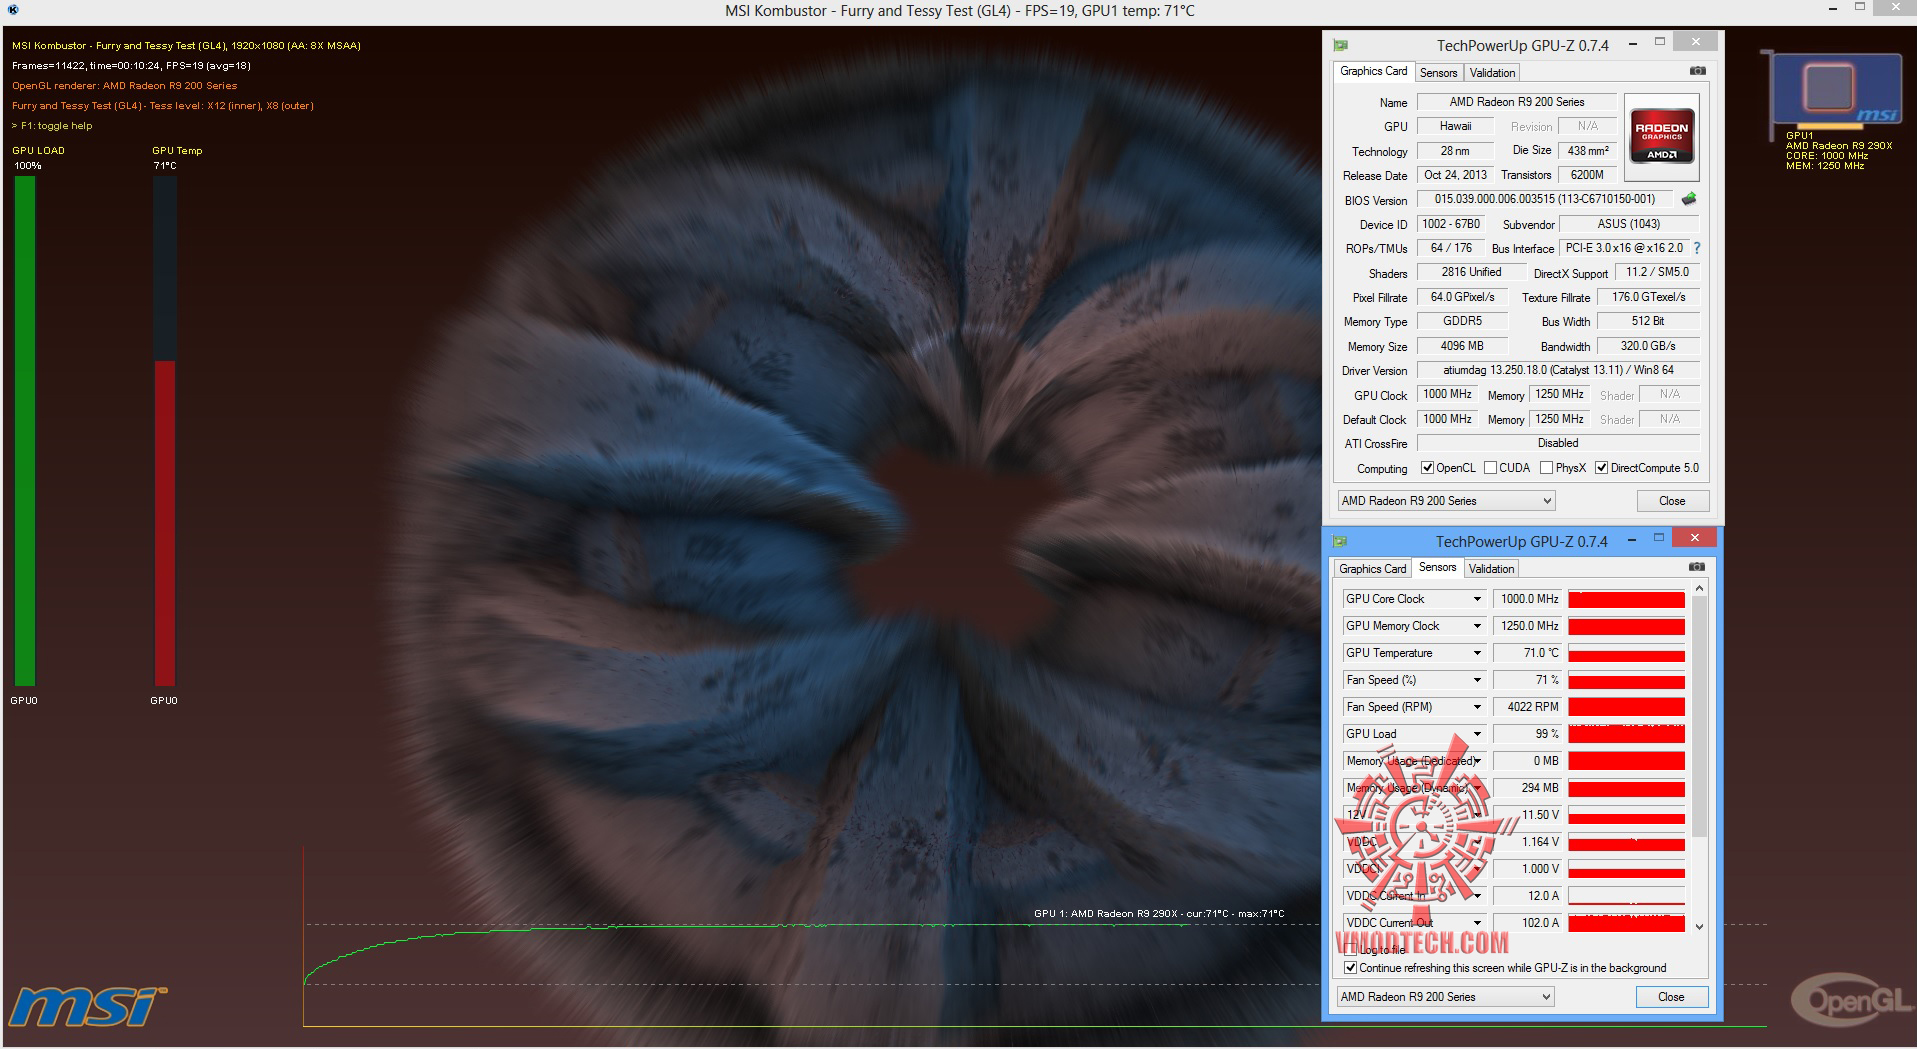Toggle the CUDA checkbox

click(1491, 468)
